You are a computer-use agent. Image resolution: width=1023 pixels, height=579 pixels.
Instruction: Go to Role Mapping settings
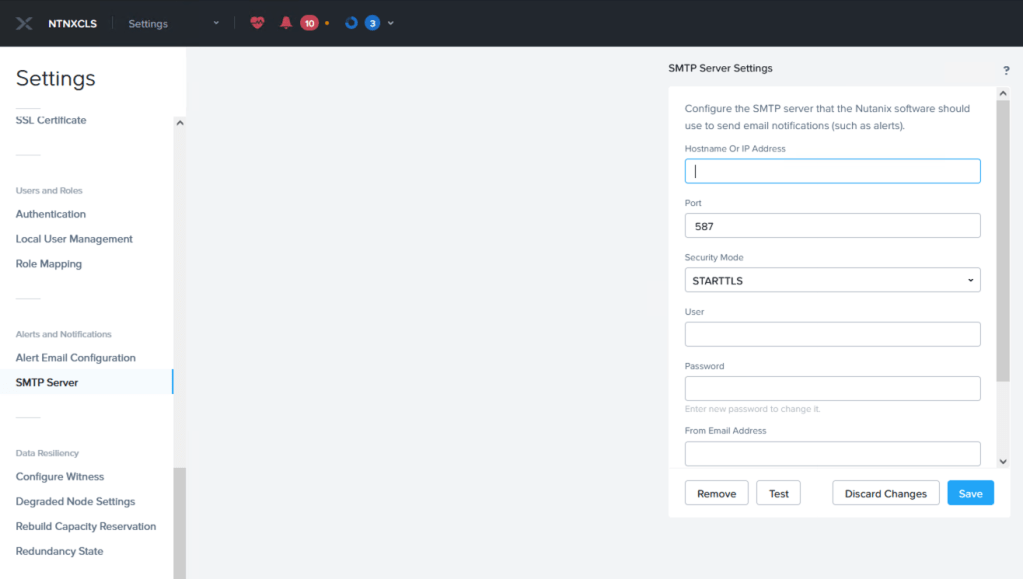point(49,264)
